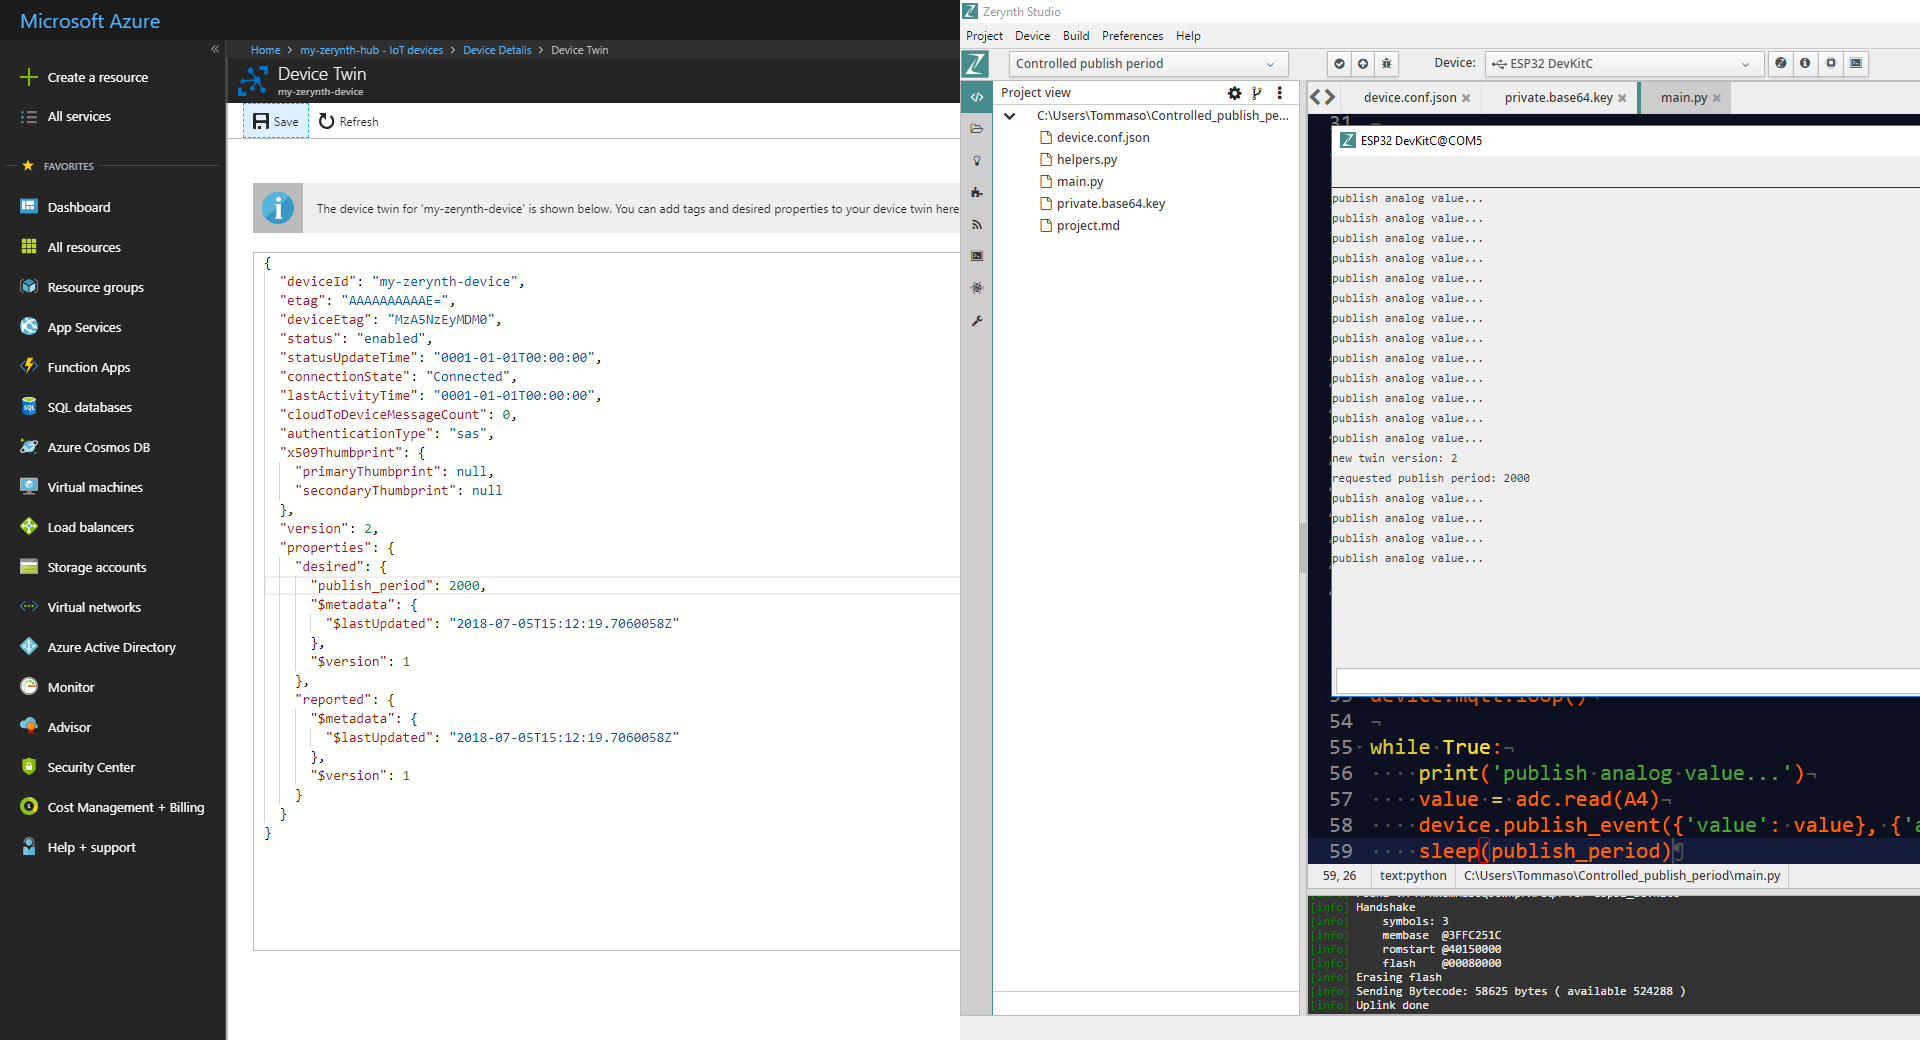Open the Help menu
1920x1040 pixels.
click(1188, 36)
